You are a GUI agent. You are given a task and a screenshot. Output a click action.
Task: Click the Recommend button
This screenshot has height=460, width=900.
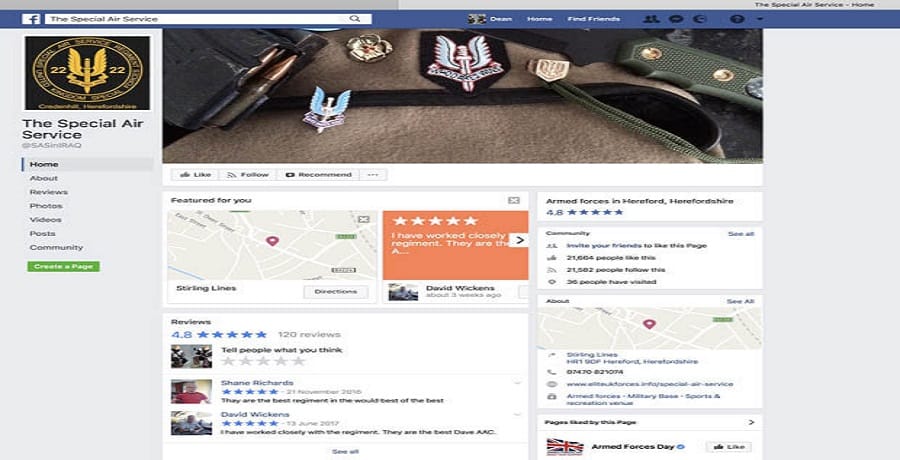pyautogui.click(x=318, y=175)
